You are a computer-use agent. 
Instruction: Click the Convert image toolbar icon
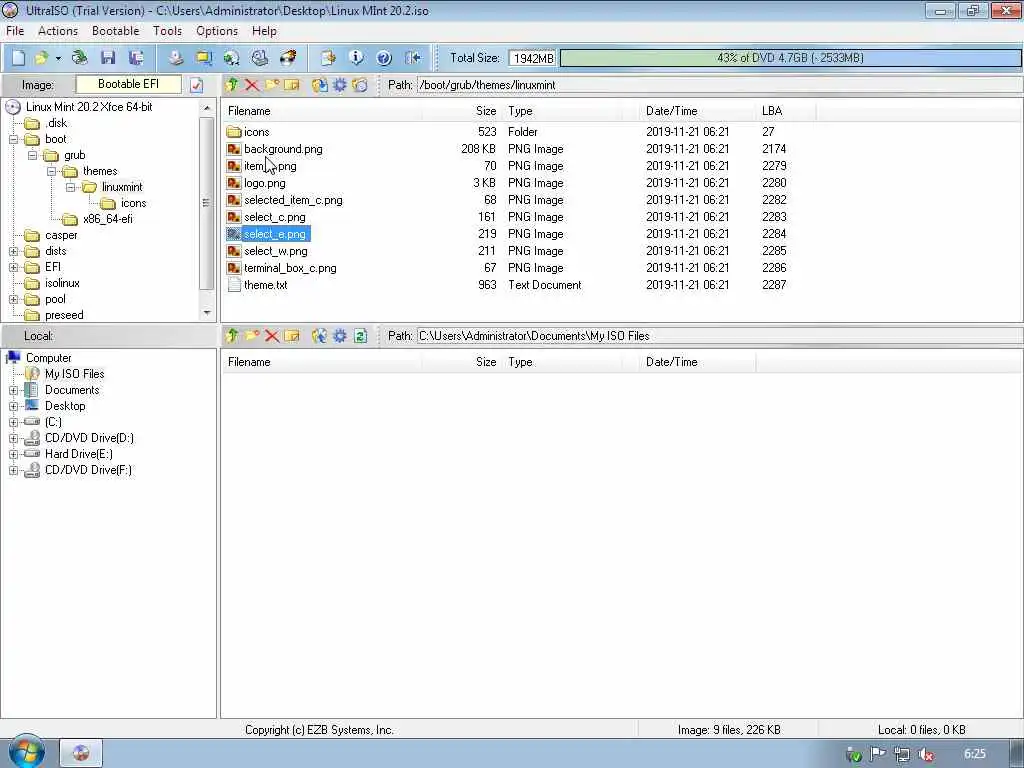coord(232,58)
